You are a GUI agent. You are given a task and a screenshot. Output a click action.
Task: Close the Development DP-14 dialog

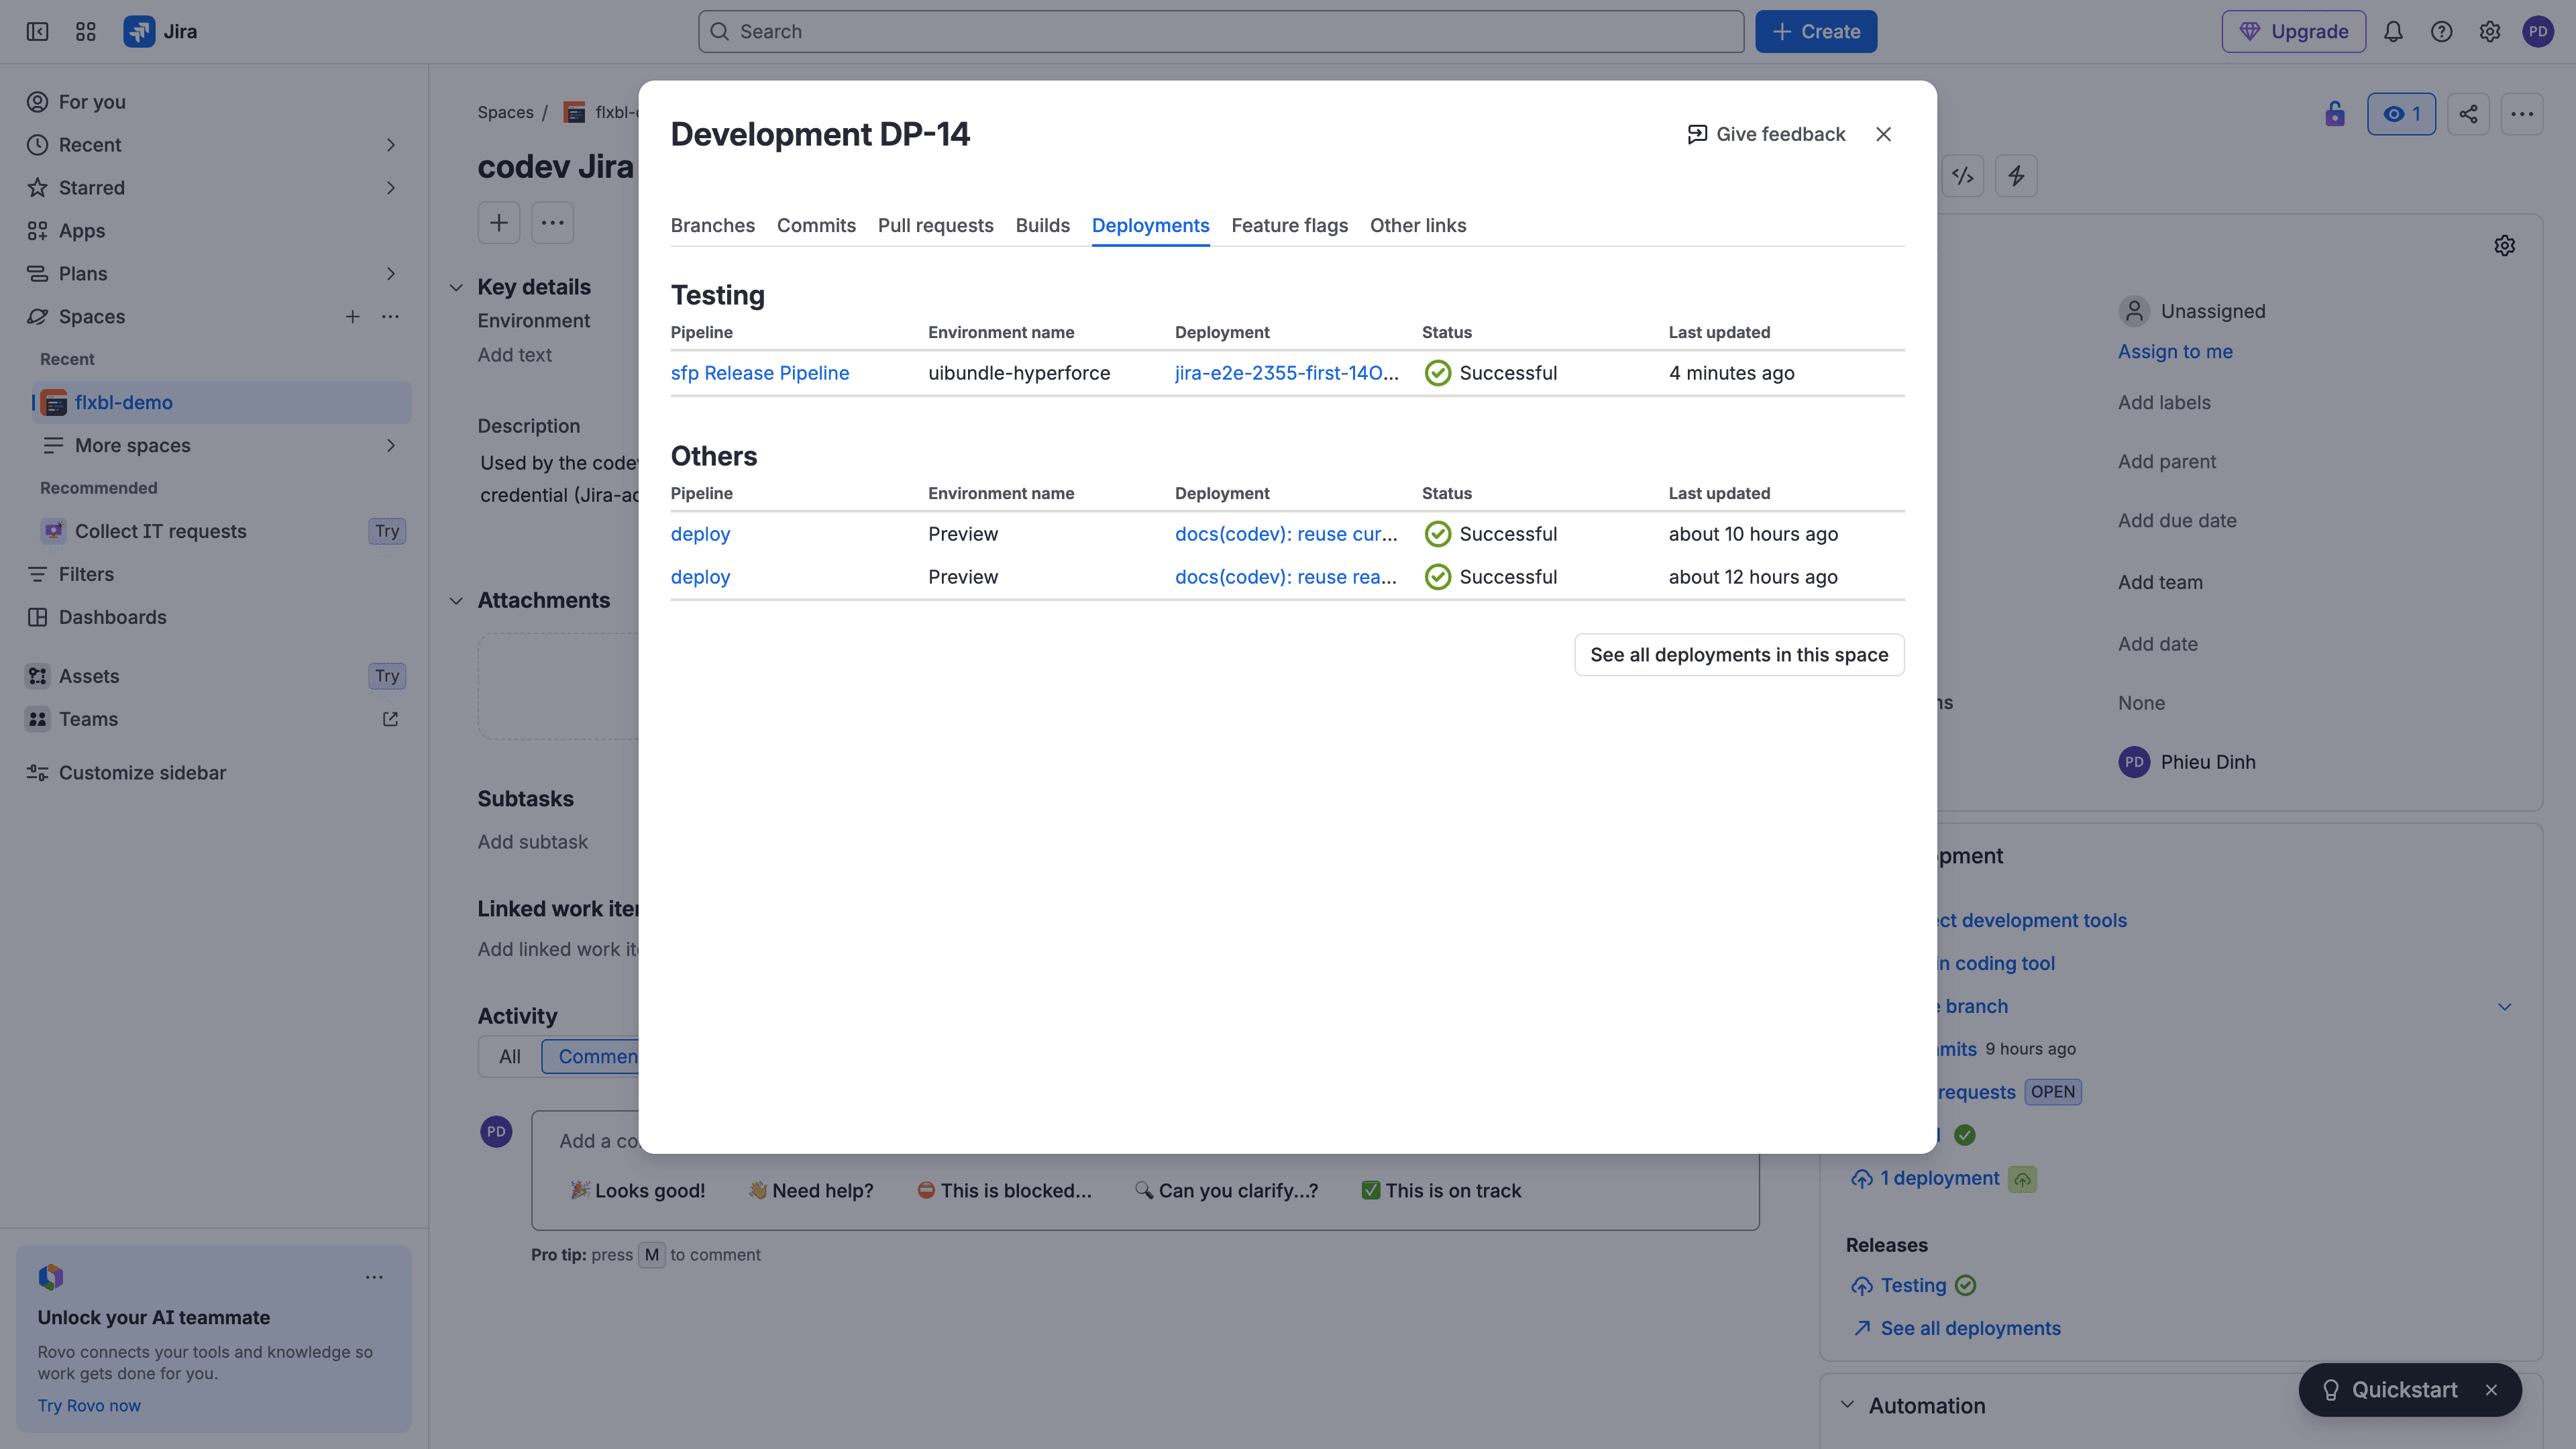[1883, 134]
